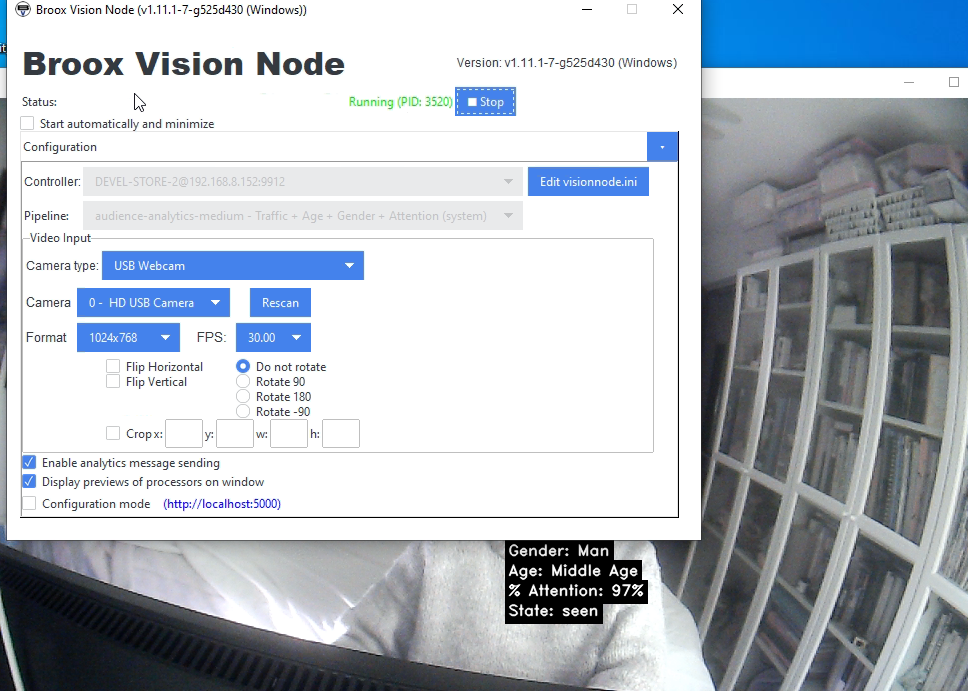
Task: Click the Gender: Man overlay label in preview
Action: point(559,551)
